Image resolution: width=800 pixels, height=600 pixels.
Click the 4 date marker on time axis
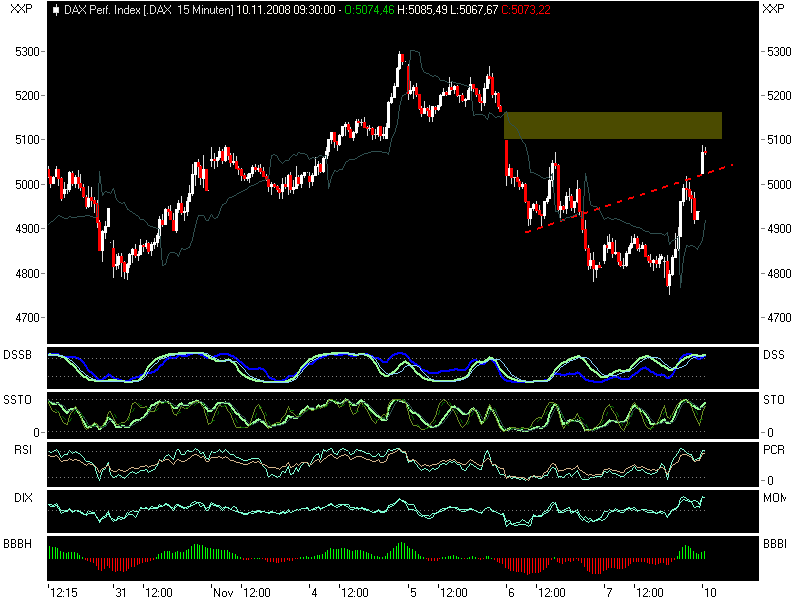point(315,592)
